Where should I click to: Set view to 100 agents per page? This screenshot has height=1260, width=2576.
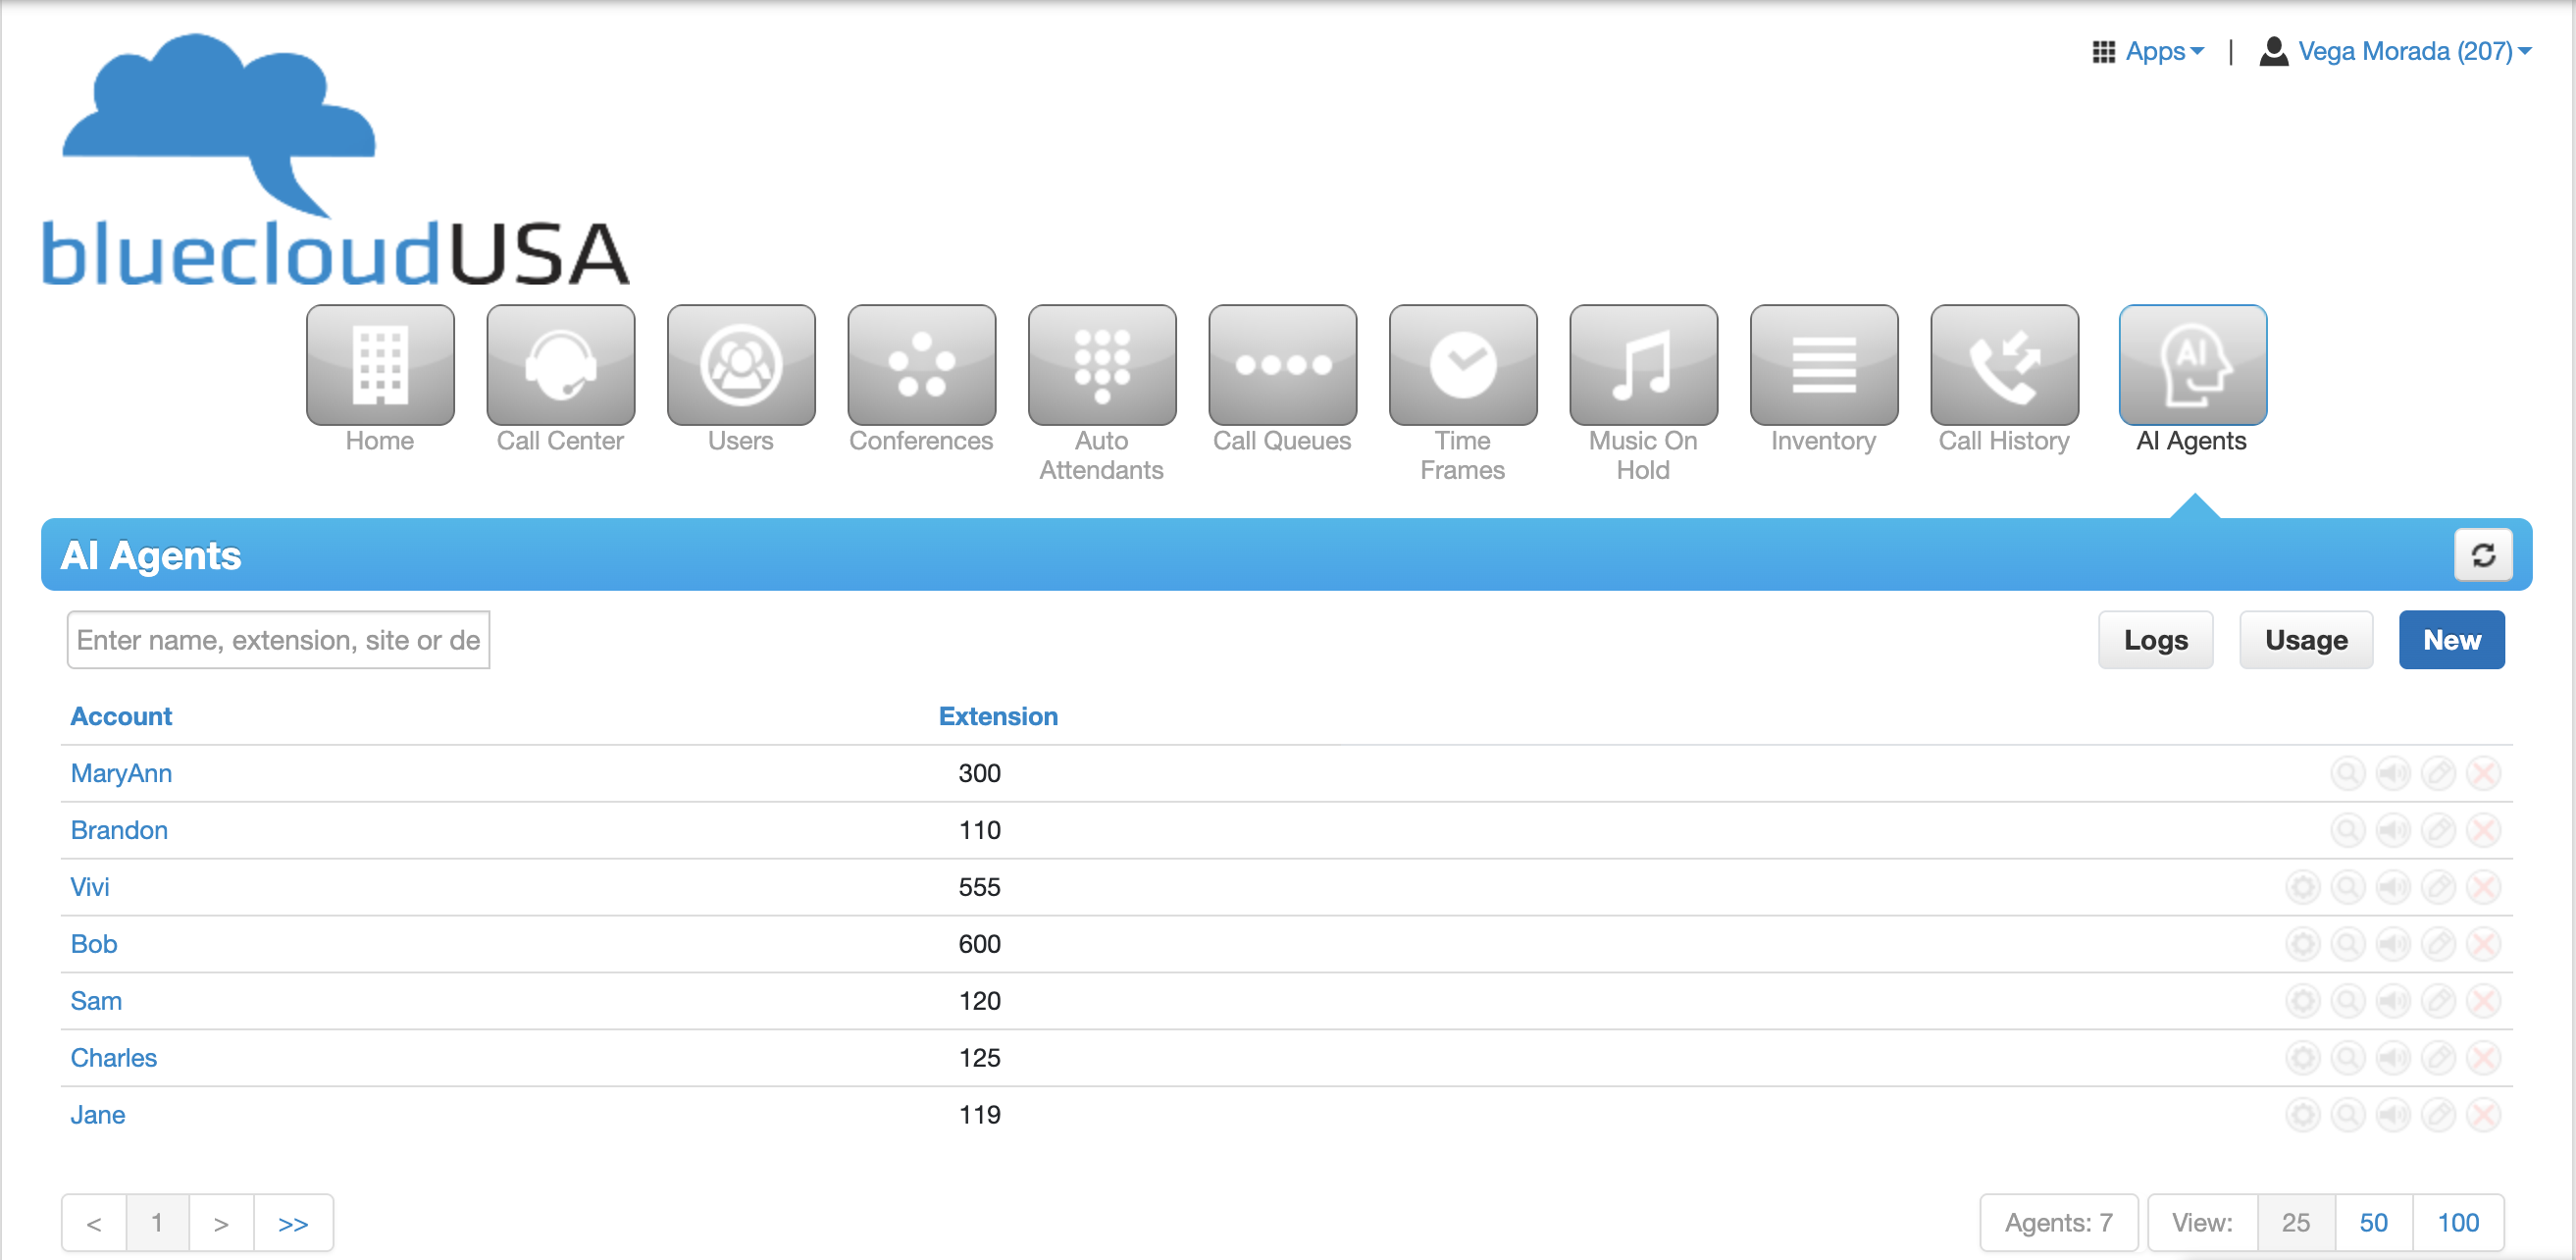[2457, 1222]
